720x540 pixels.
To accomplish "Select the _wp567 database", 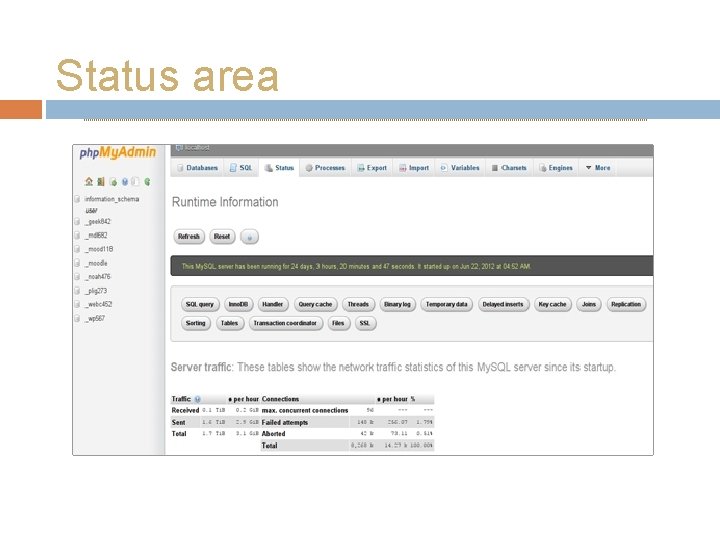I will coord(95,318).
